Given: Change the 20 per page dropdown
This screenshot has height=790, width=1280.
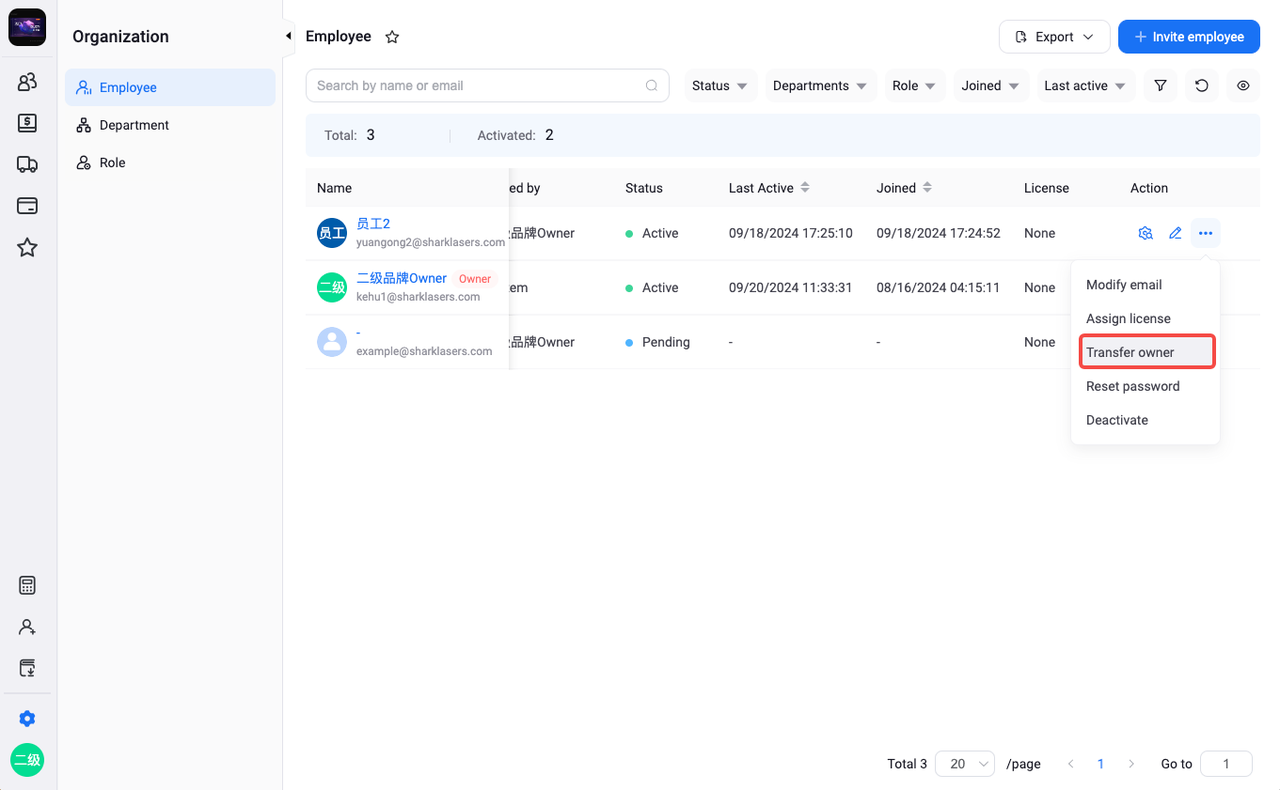Looking at the screenshot, I should 965,764.
